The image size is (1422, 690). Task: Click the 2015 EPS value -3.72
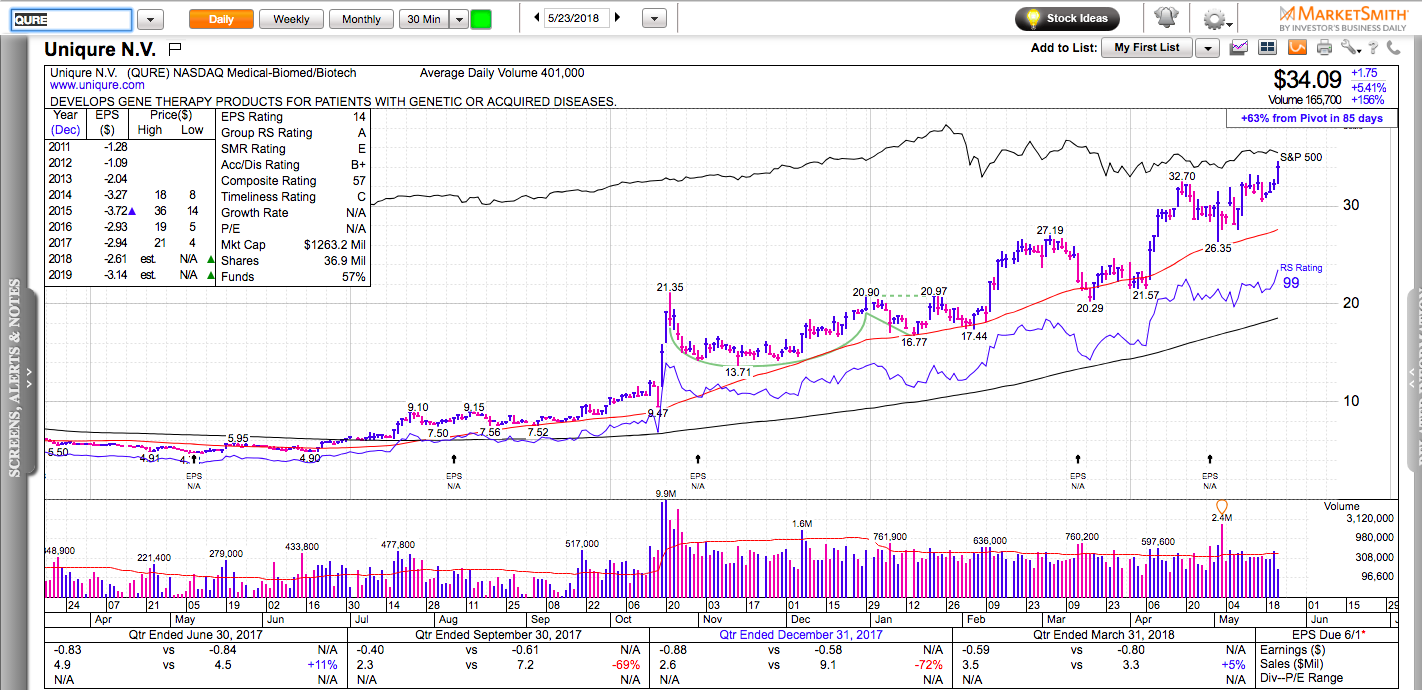click(115, 213)
